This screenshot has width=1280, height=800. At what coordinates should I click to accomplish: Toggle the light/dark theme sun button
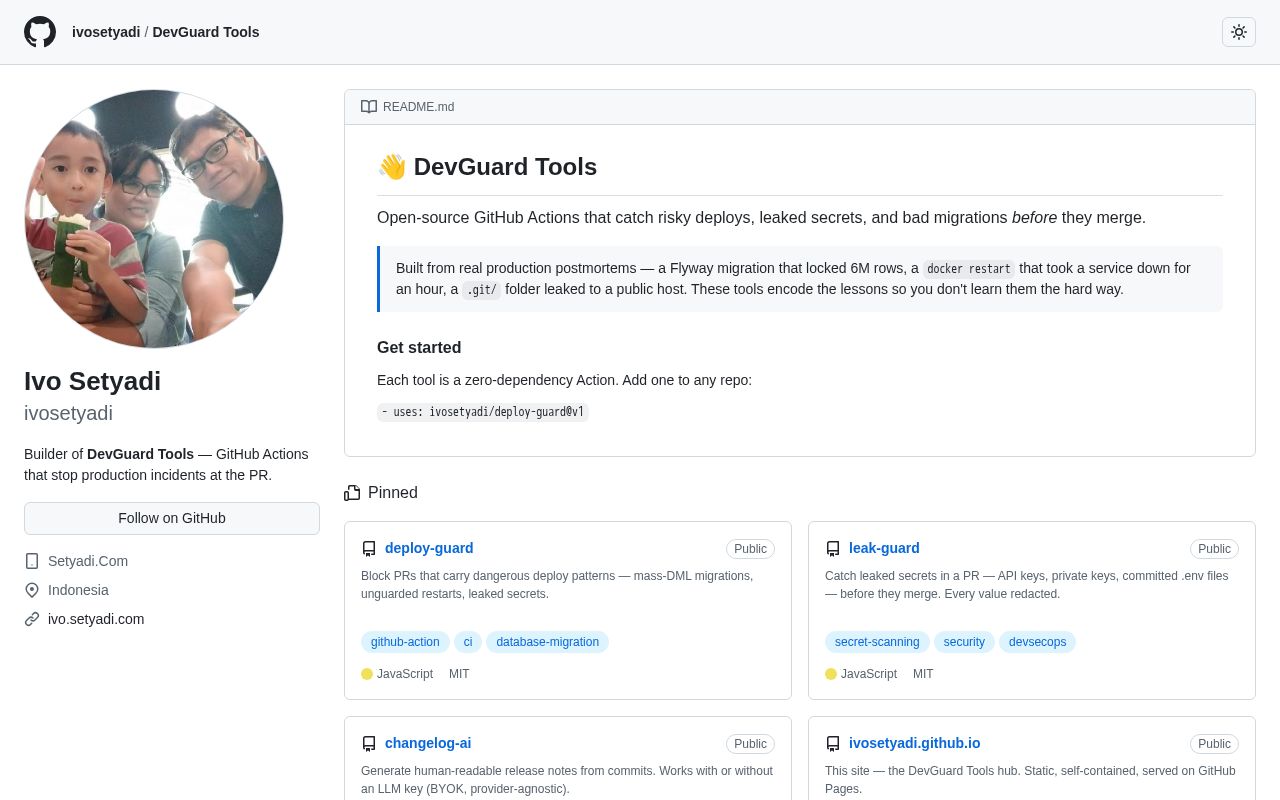pyautogui.click(x=1239, y=32)
